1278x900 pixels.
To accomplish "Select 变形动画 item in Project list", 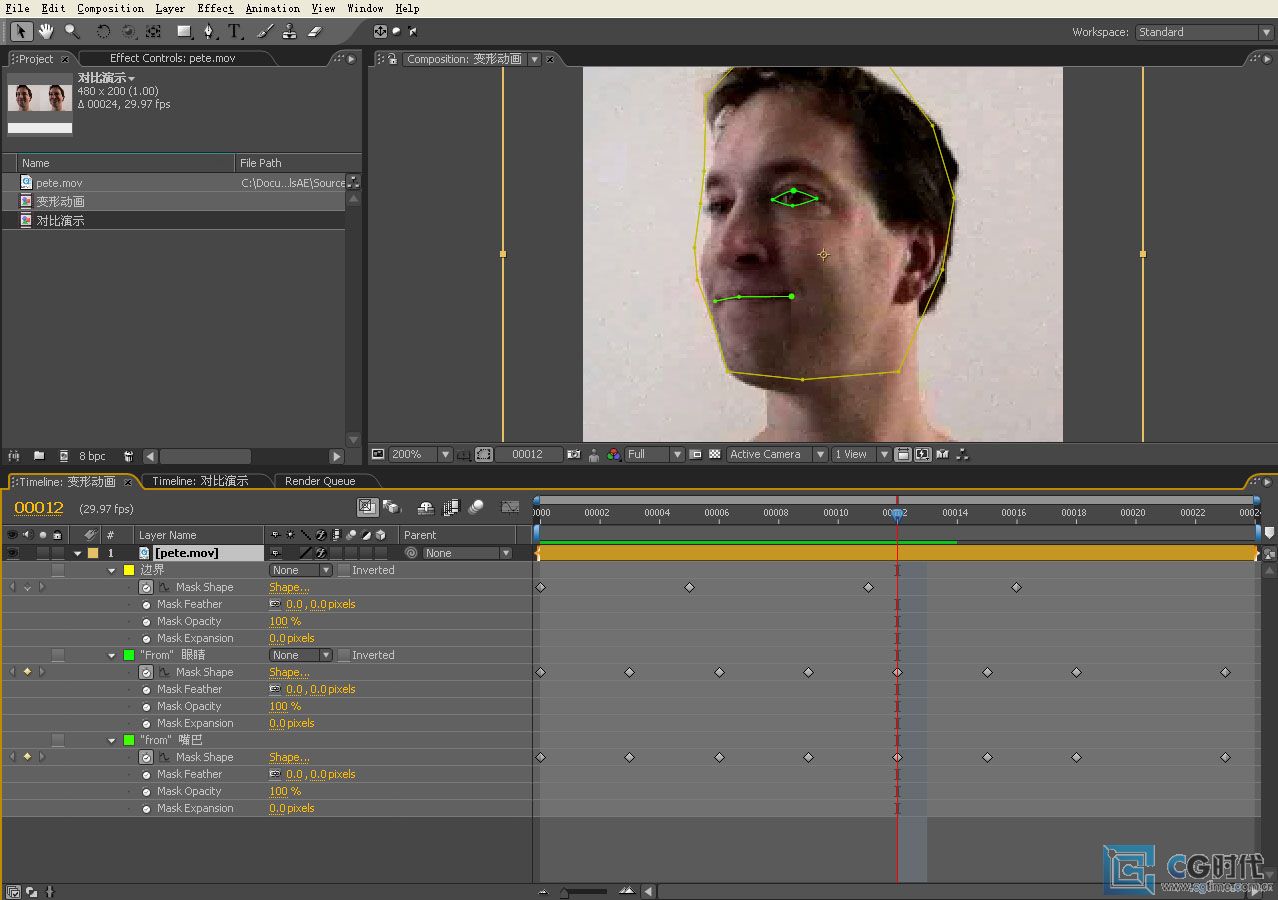I will click(60, 201).
